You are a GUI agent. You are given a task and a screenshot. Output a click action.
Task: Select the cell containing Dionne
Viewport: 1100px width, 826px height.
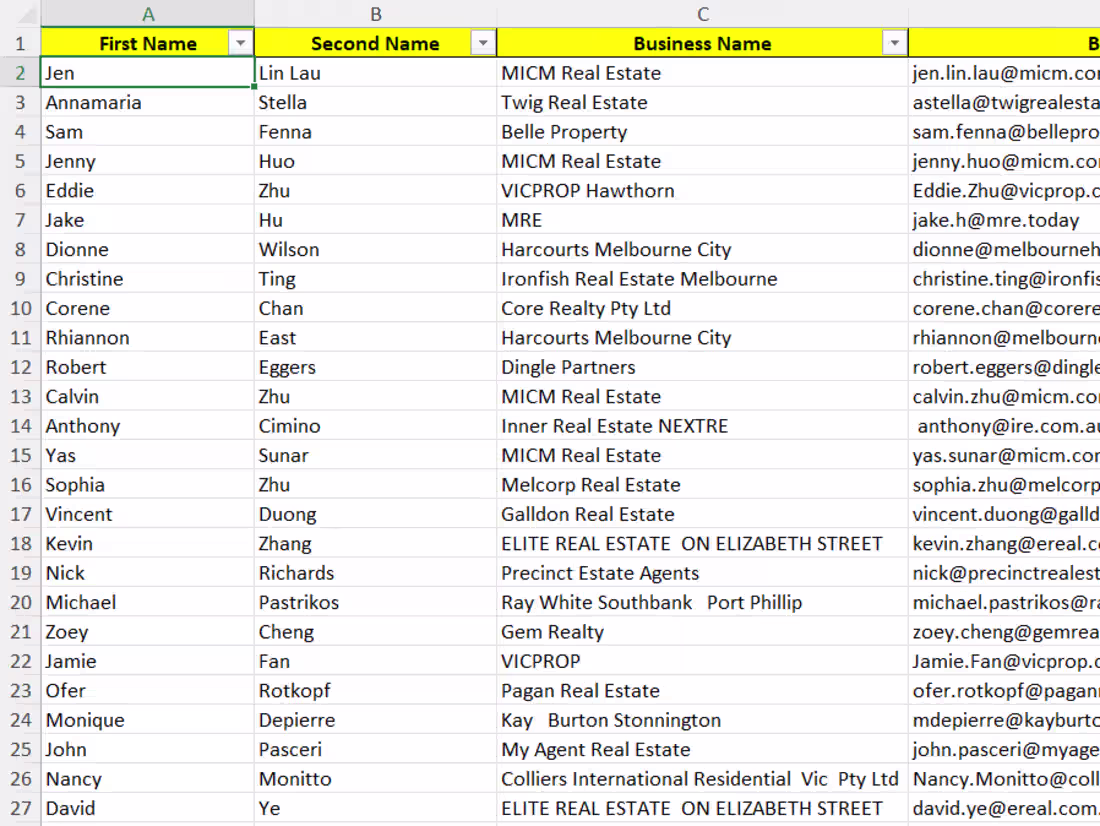[147, 250]
